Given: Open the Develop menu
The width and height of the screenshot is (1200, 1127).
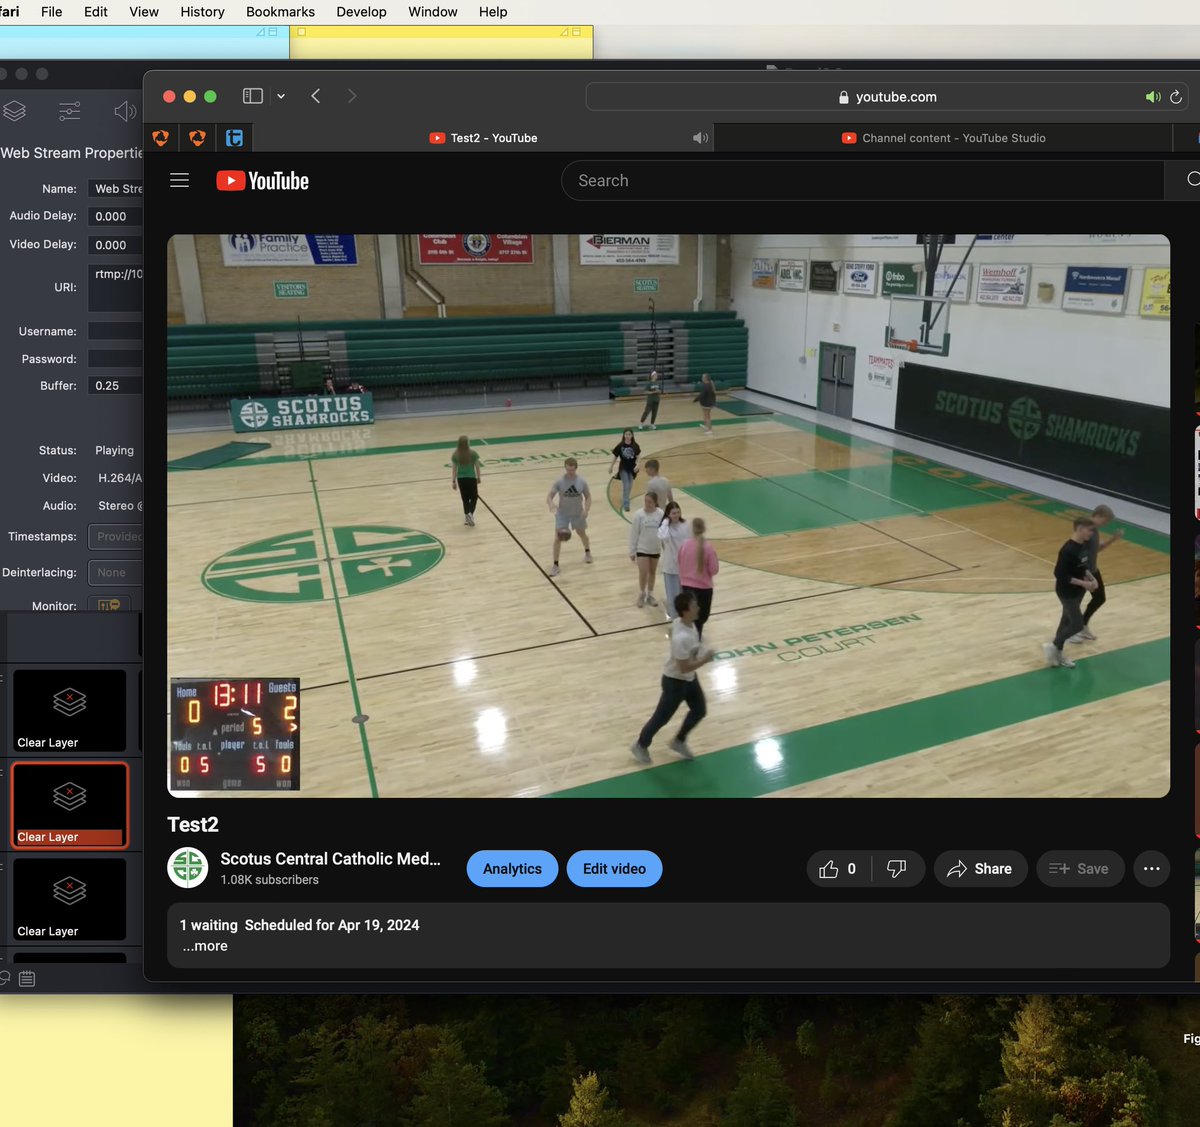Looking at the screenshot, I should click(x=361, y=12).
